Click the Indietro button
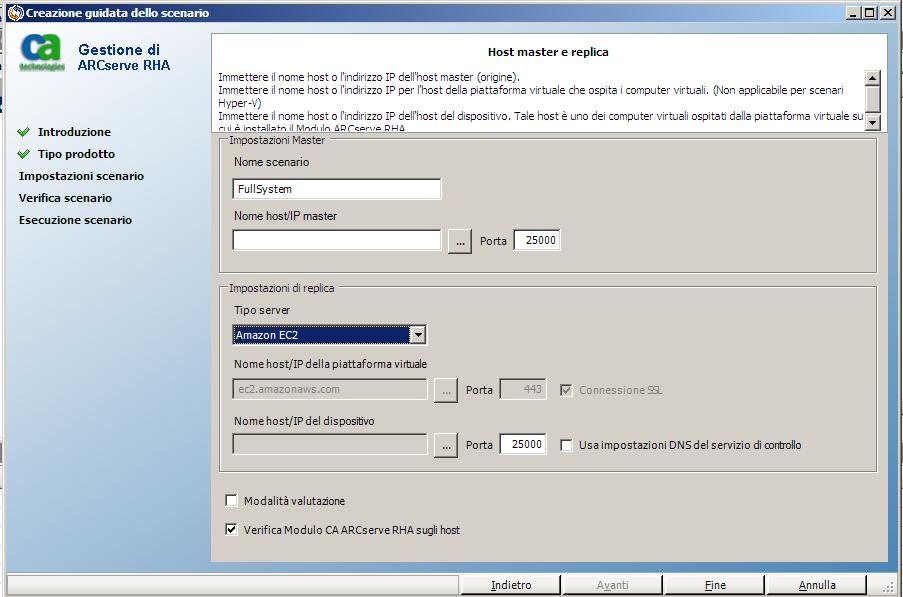This screenshot has height=597, width=903. coord(513,584)
